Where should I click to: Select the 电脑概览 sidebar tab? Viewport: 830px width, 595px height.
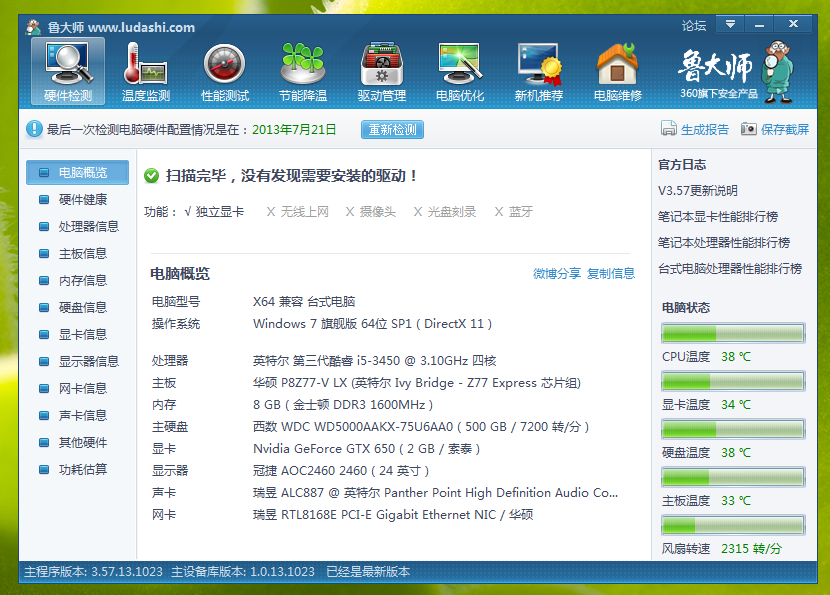[x=77, y=173]
